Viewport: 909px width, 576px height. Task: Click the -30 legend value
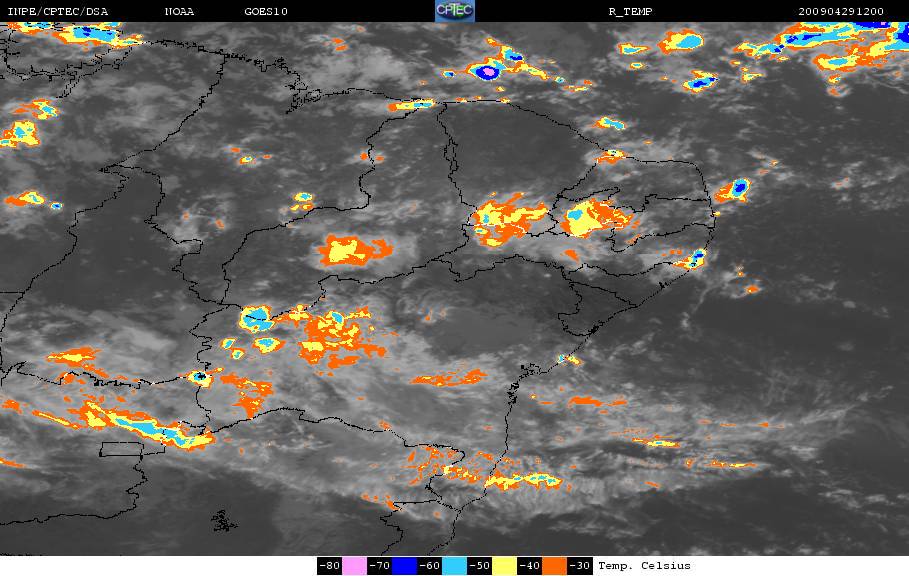coord(580,566)
